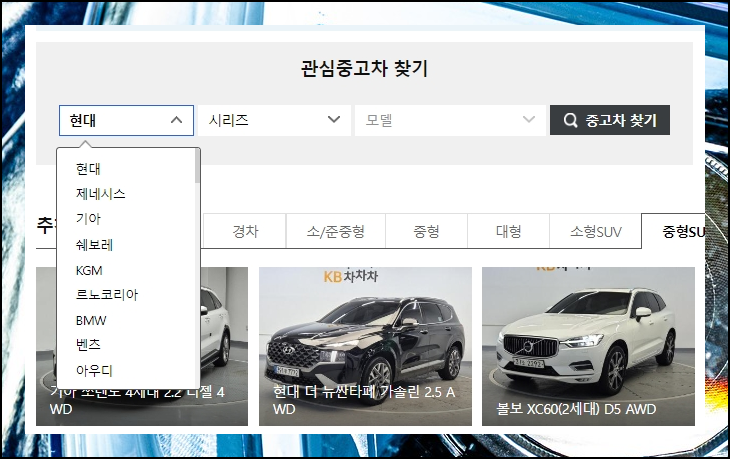This screenshot has height=459, width=730.
Task: Open the 시리즈 series dropdown
Action: (x=274, y=121)
